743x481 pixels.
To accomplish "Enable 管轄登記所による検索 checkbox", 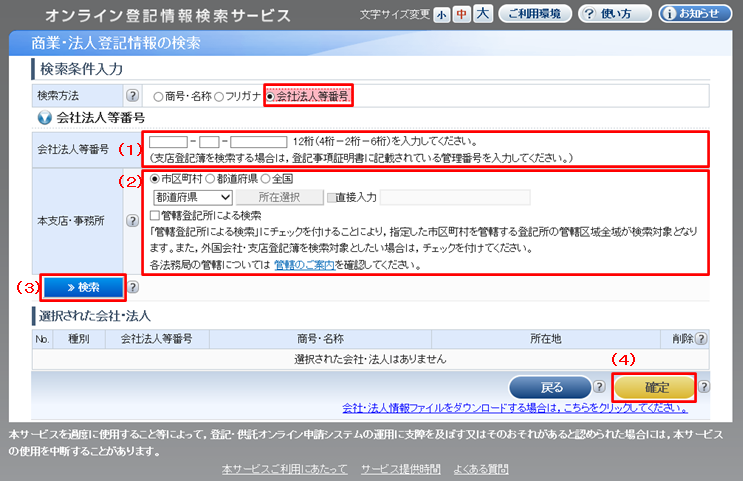I will (x=154, y=215).
